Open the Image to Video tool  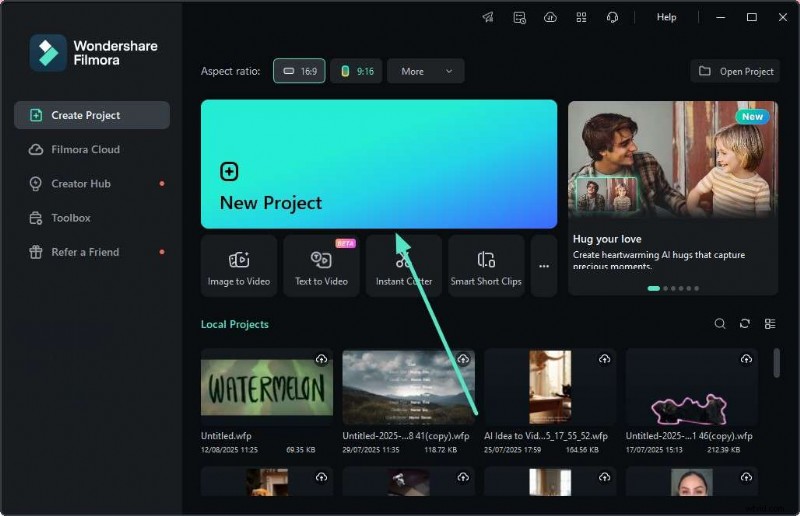(x=239, y=266)
